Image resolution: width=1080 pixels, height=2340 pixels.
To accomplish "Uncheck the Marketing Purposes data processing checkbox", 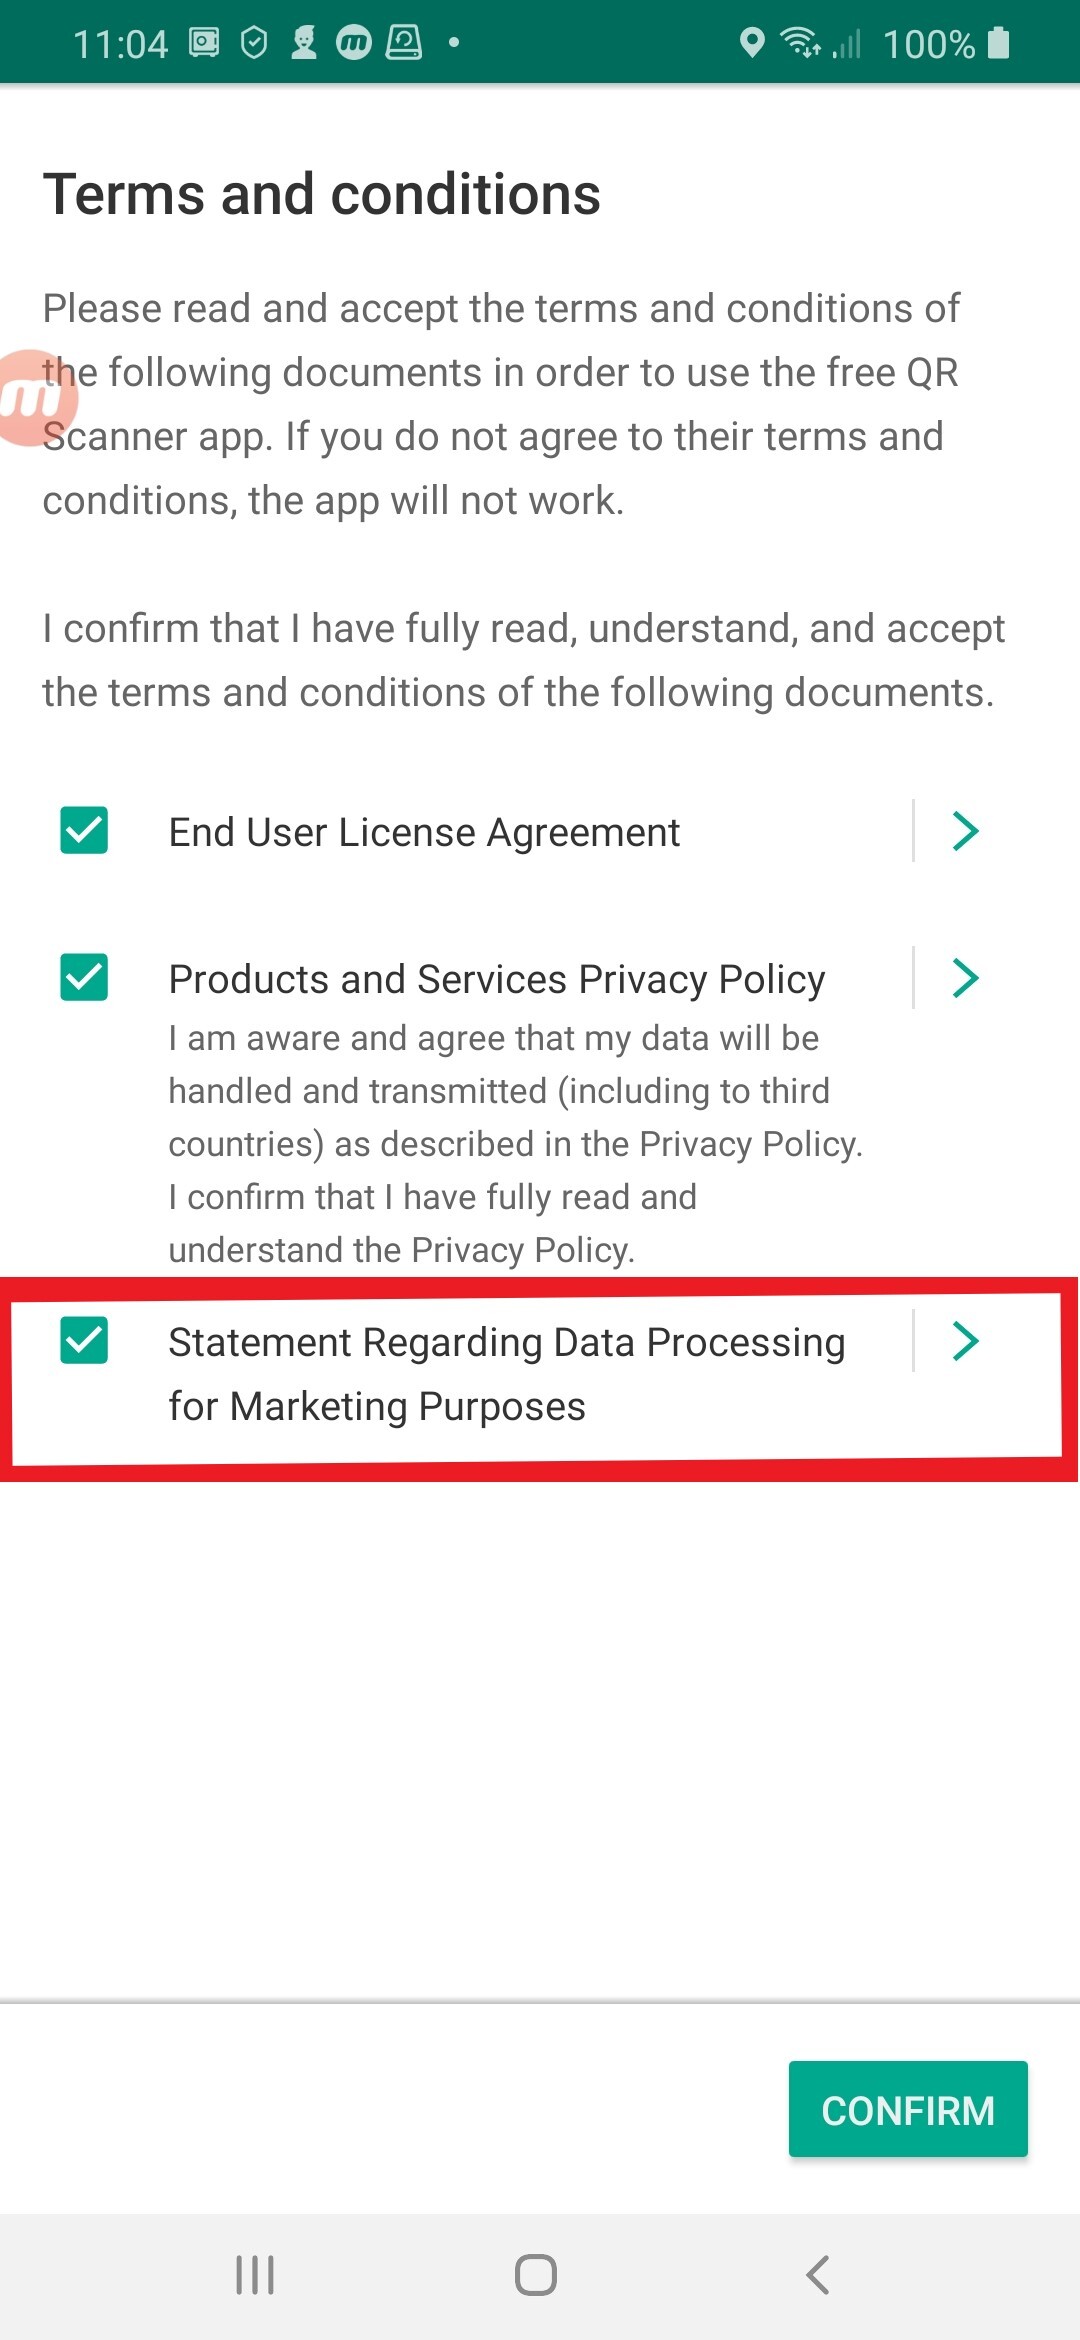I will 84,1341.
